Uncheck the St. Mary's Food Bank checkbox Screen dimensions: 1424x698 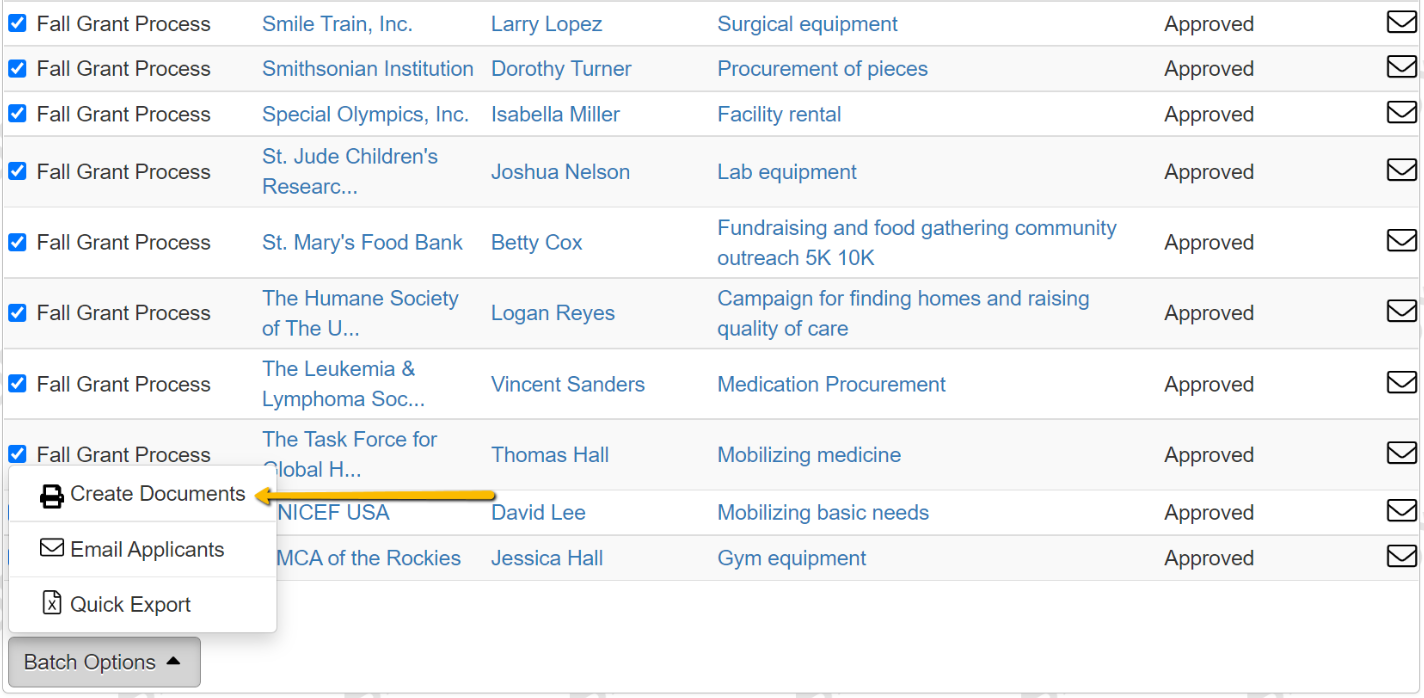click(17, 242)
